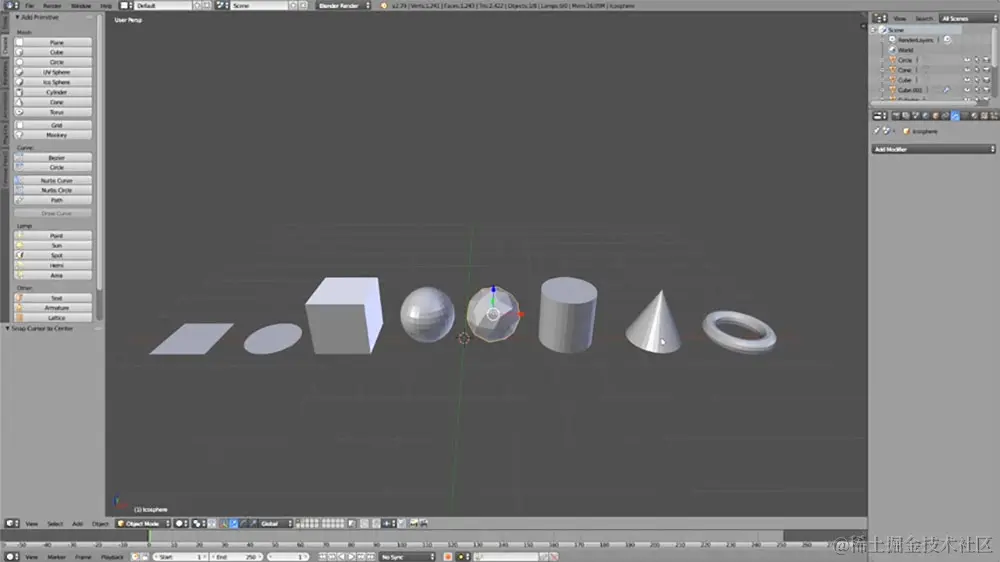This screenshot has height=562, width=1000.
Task: Open the Blender Render engine dropdown
Action: (x=344, y=6)
